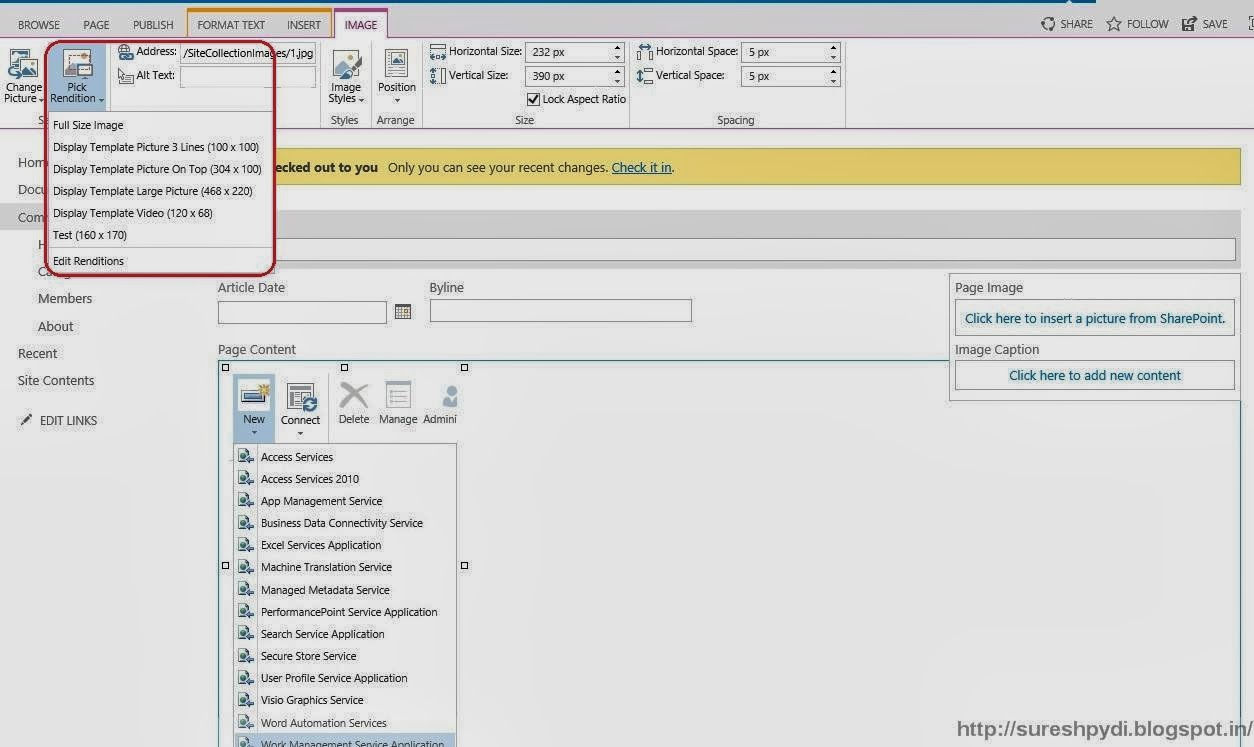Click to insert a picture from SharePoint

tap(1094, 318)
